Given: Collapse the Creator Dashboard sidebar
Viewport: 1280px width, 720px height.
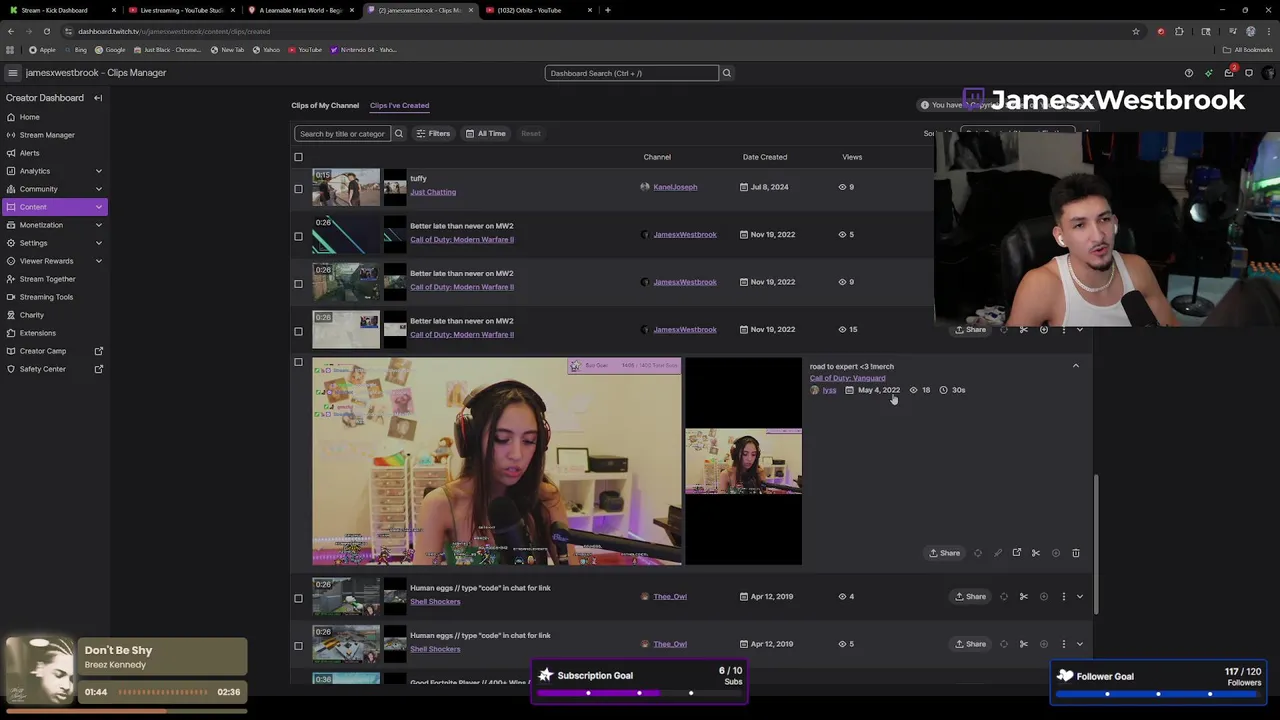Looking at the screenshot, I should point(98,98).
